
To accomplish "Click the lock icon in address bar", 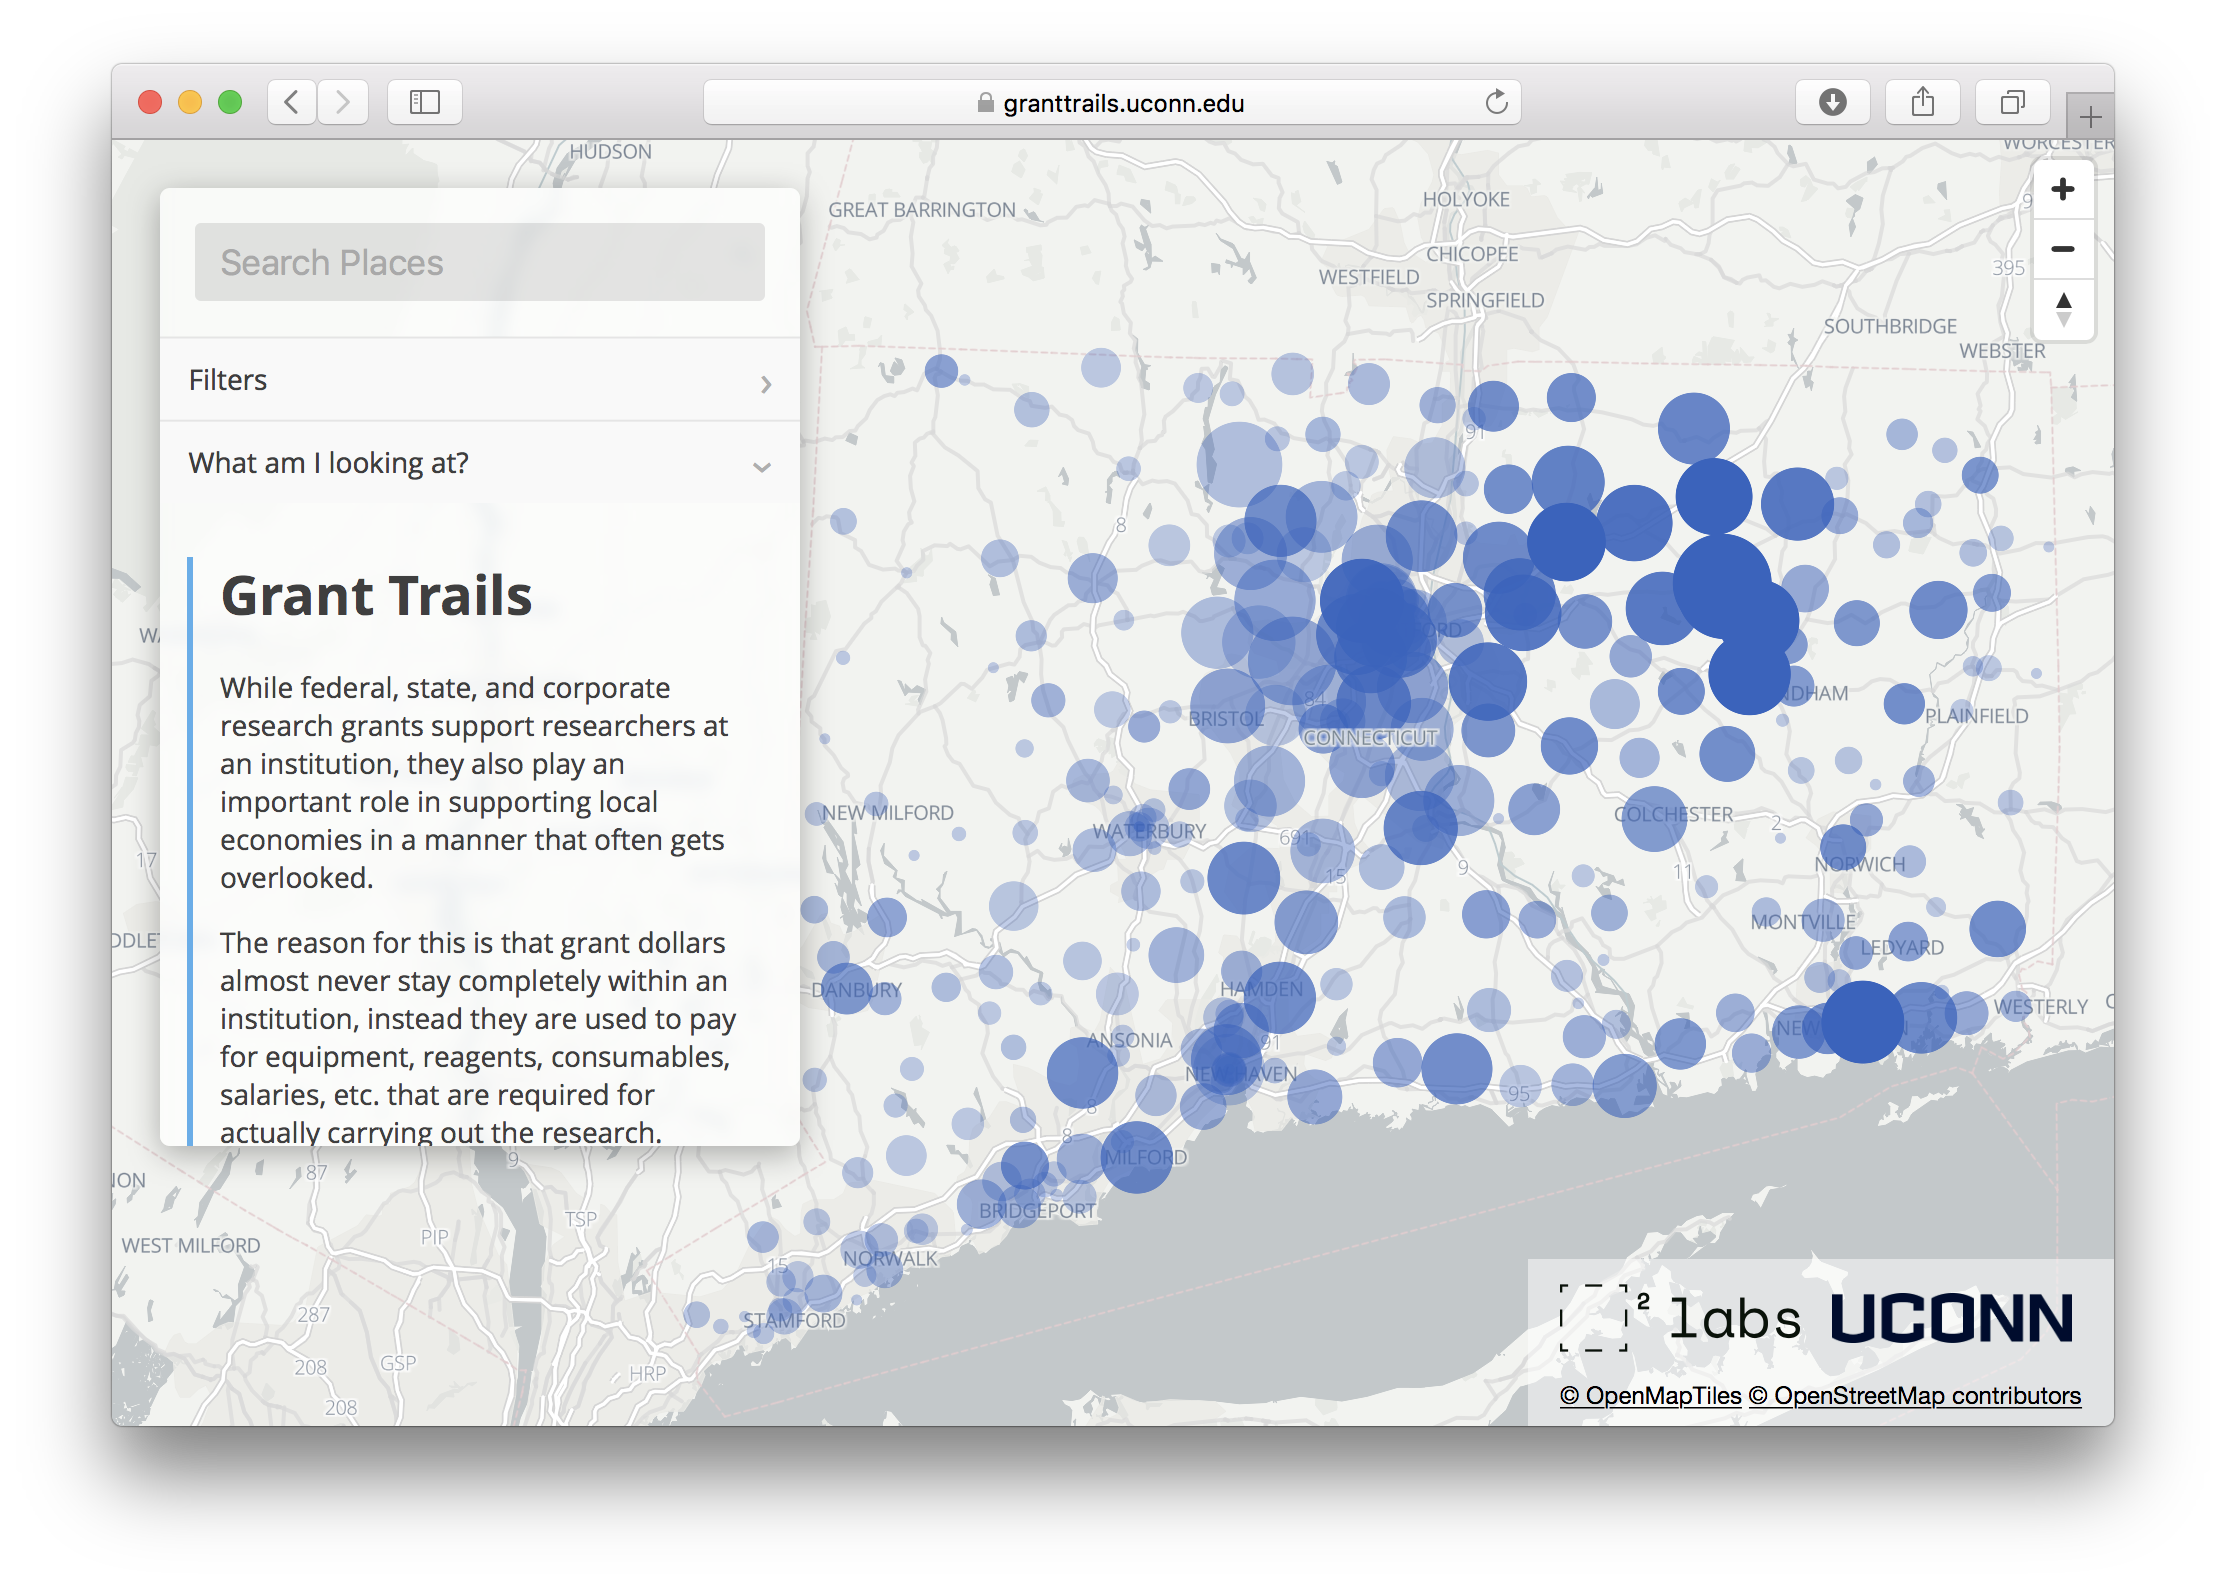I will [x=986, y=103].
